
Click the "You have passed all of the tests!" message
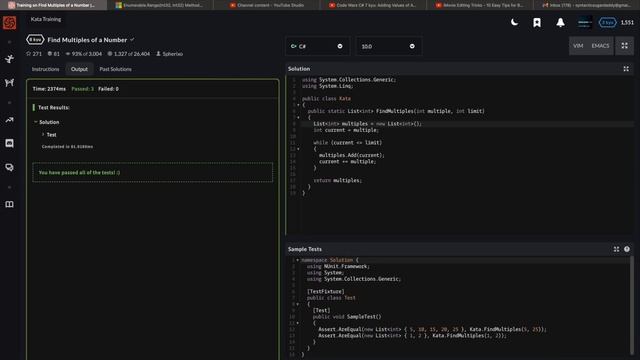point(79,173)
